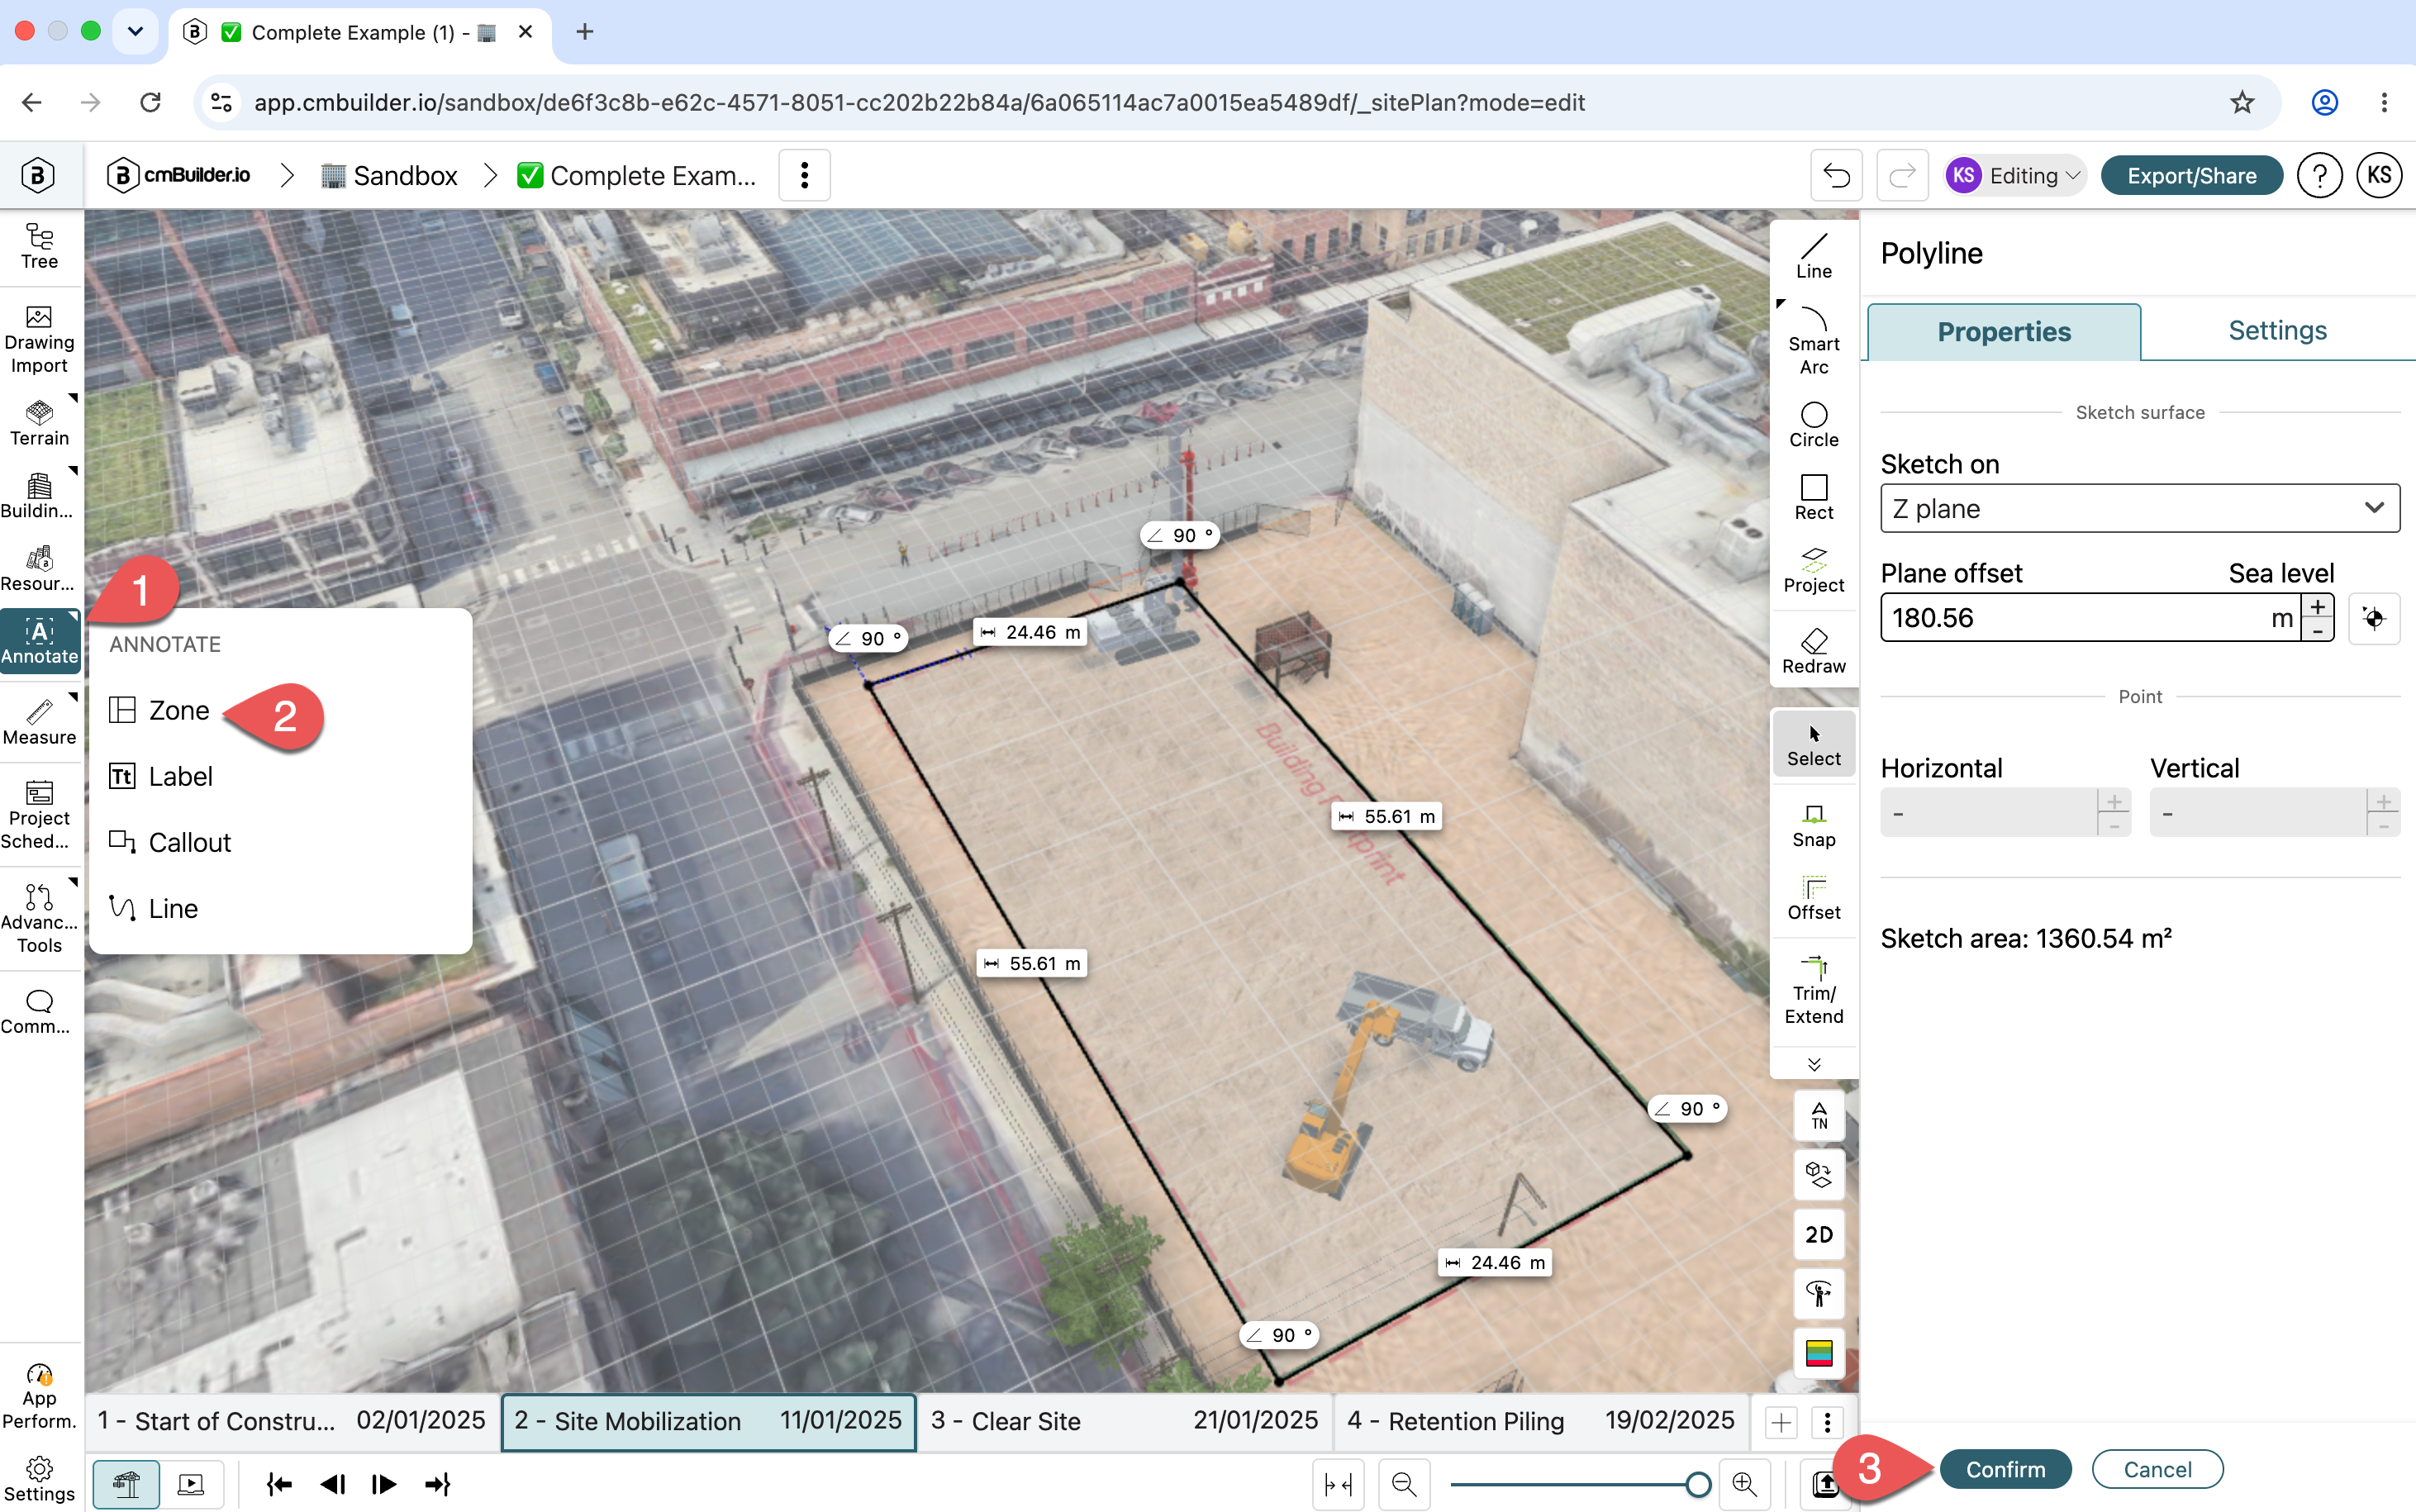
Task: Select the Rect sketch tool
Action: (x=1814, y=498)
